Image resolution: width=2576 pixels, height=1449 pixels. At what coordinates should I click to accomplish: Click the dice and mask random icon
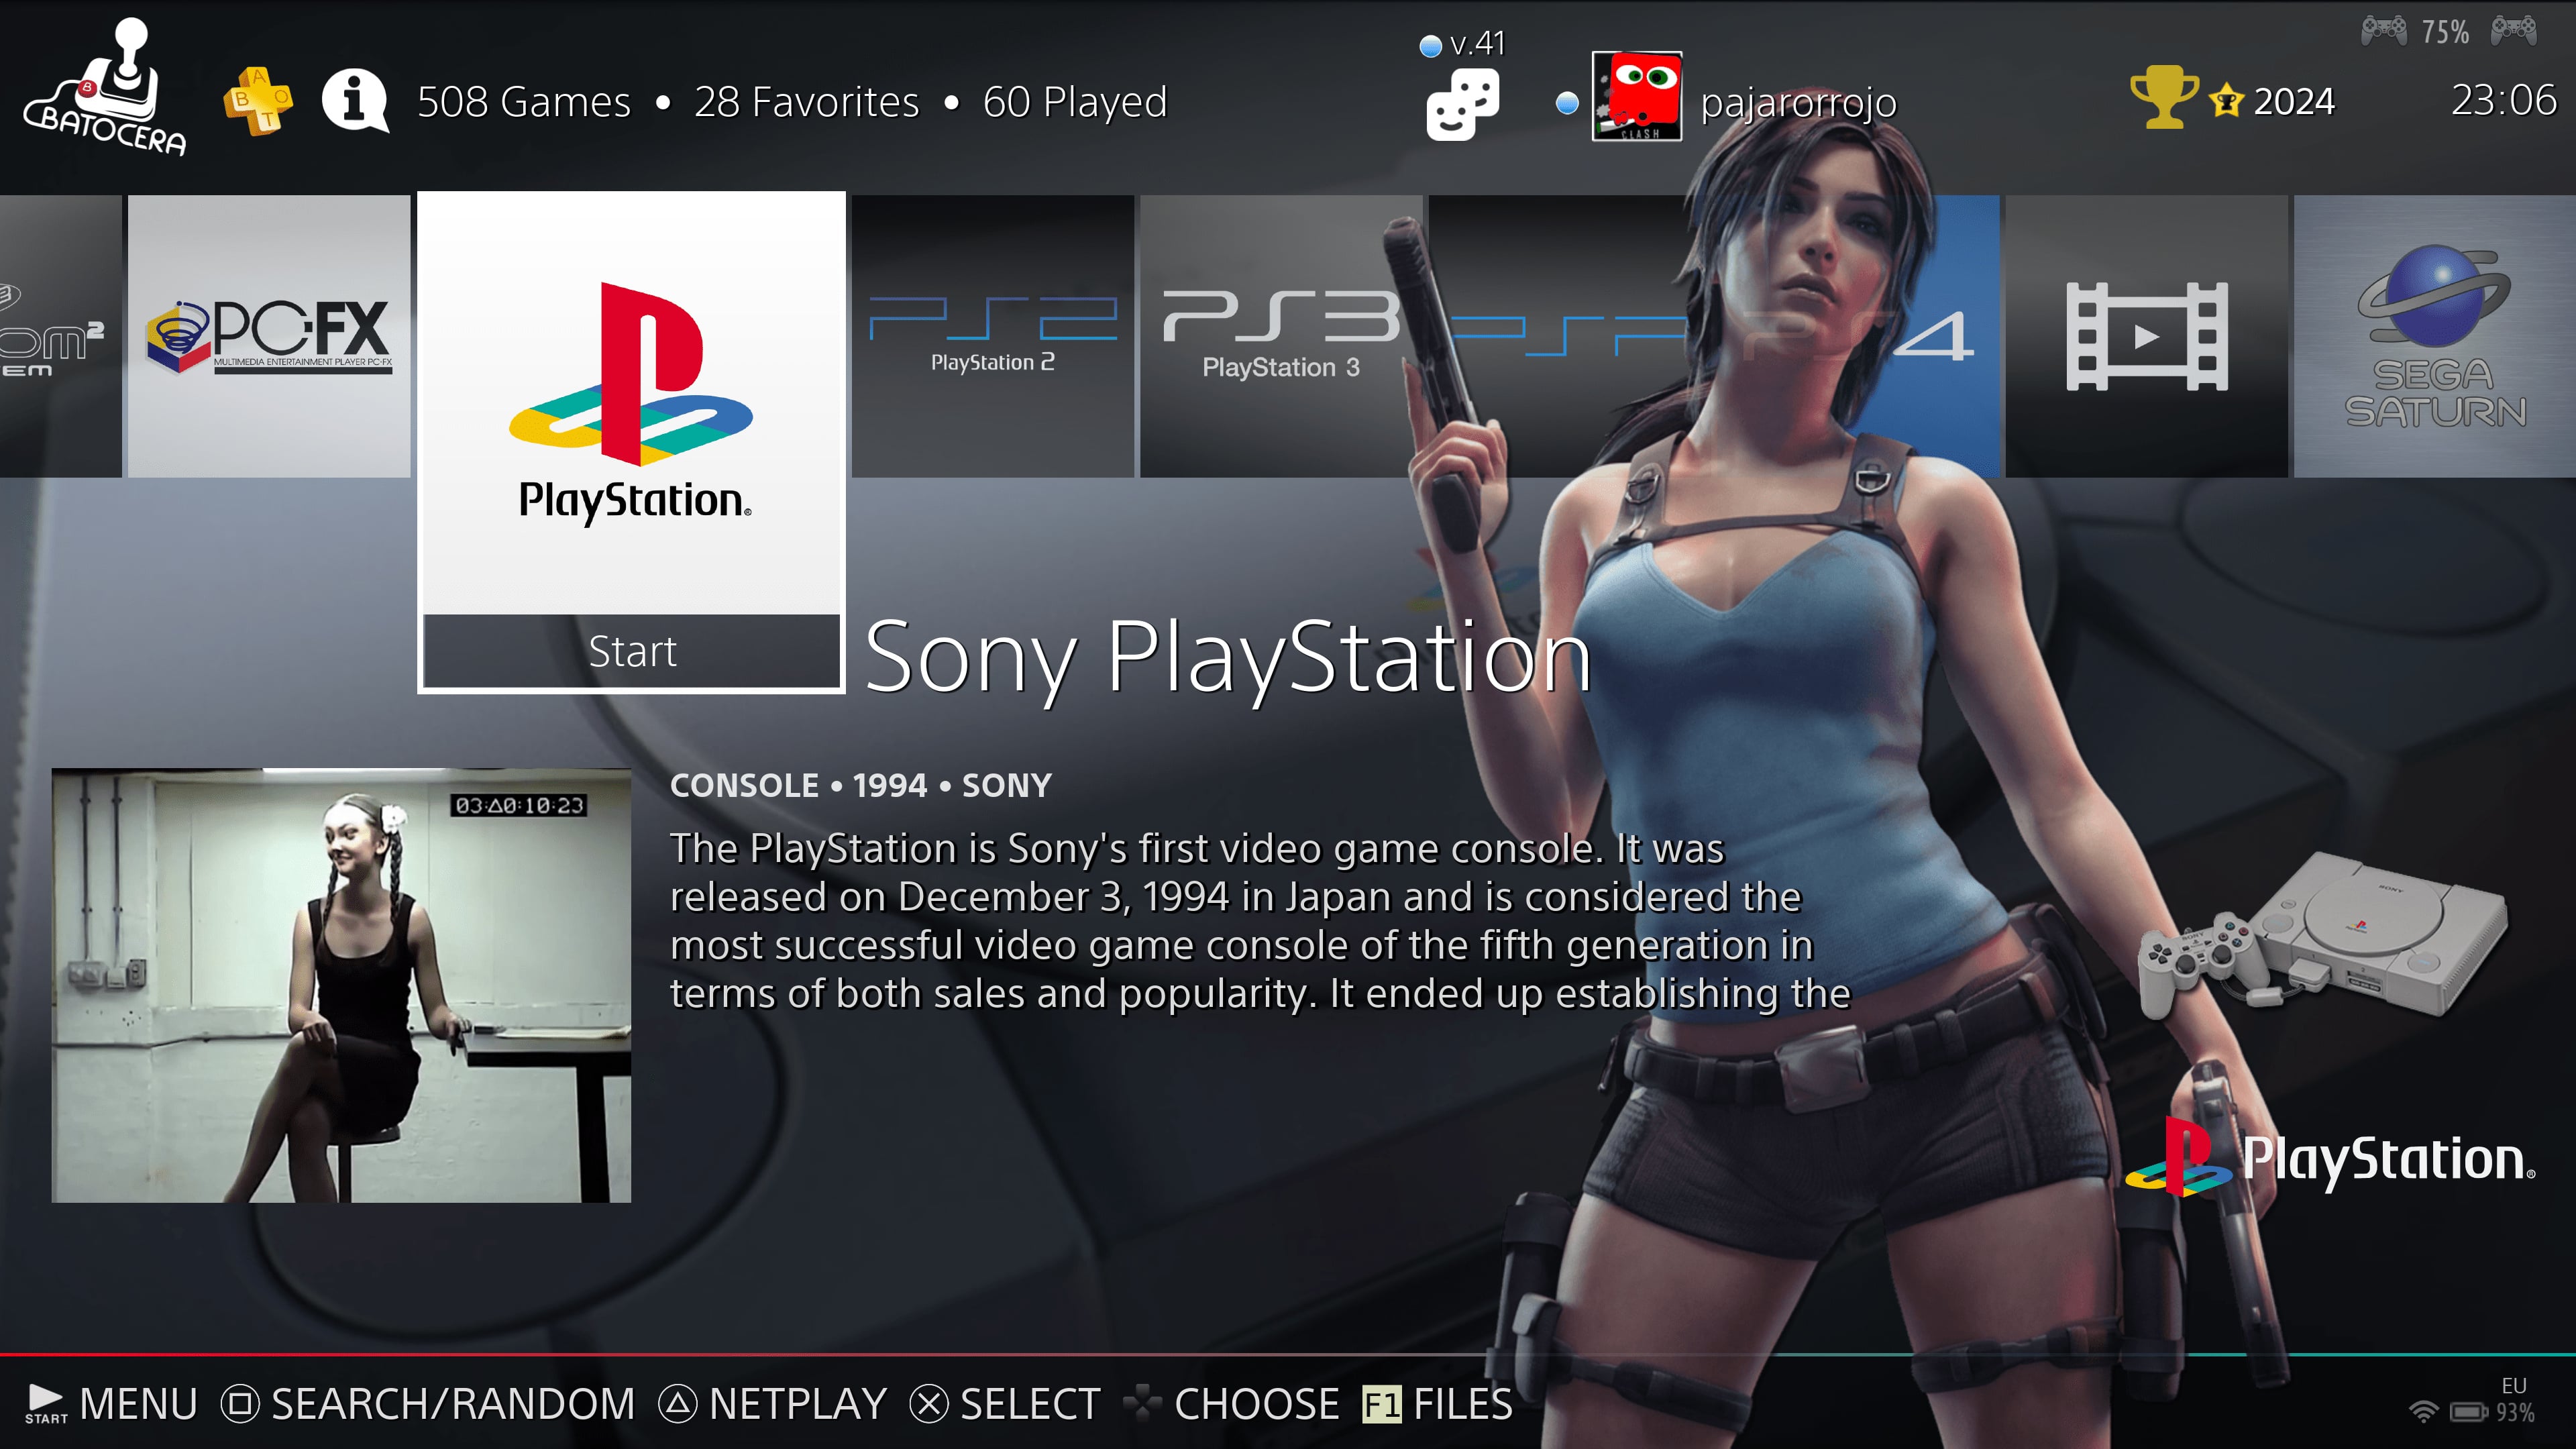[1462, 104]
